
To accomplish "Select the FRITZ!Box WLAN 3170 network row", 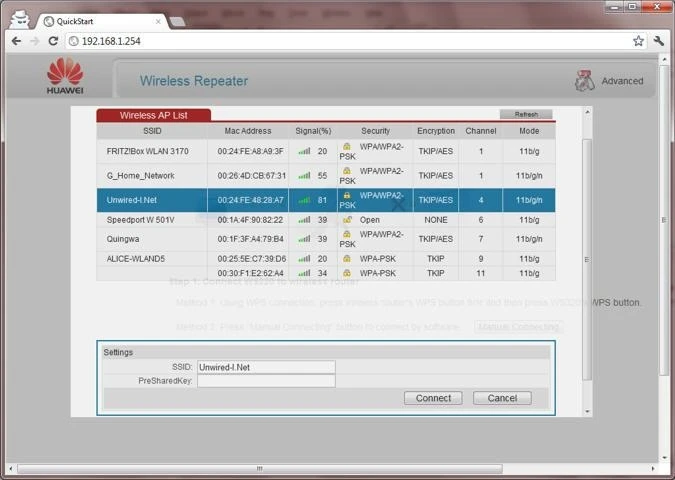I will 326,151.
